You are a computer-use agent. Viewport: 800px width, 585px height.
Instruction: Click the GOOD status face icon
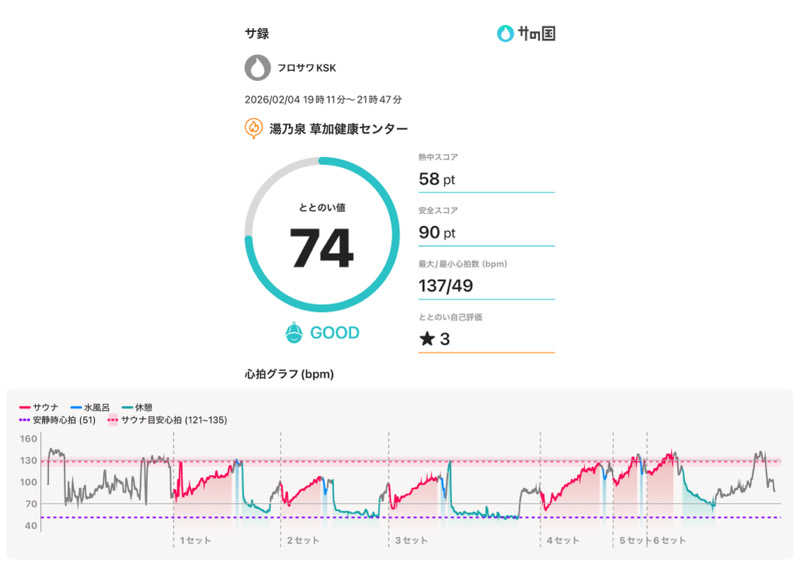pyautogui.click(x=294, y=333)
